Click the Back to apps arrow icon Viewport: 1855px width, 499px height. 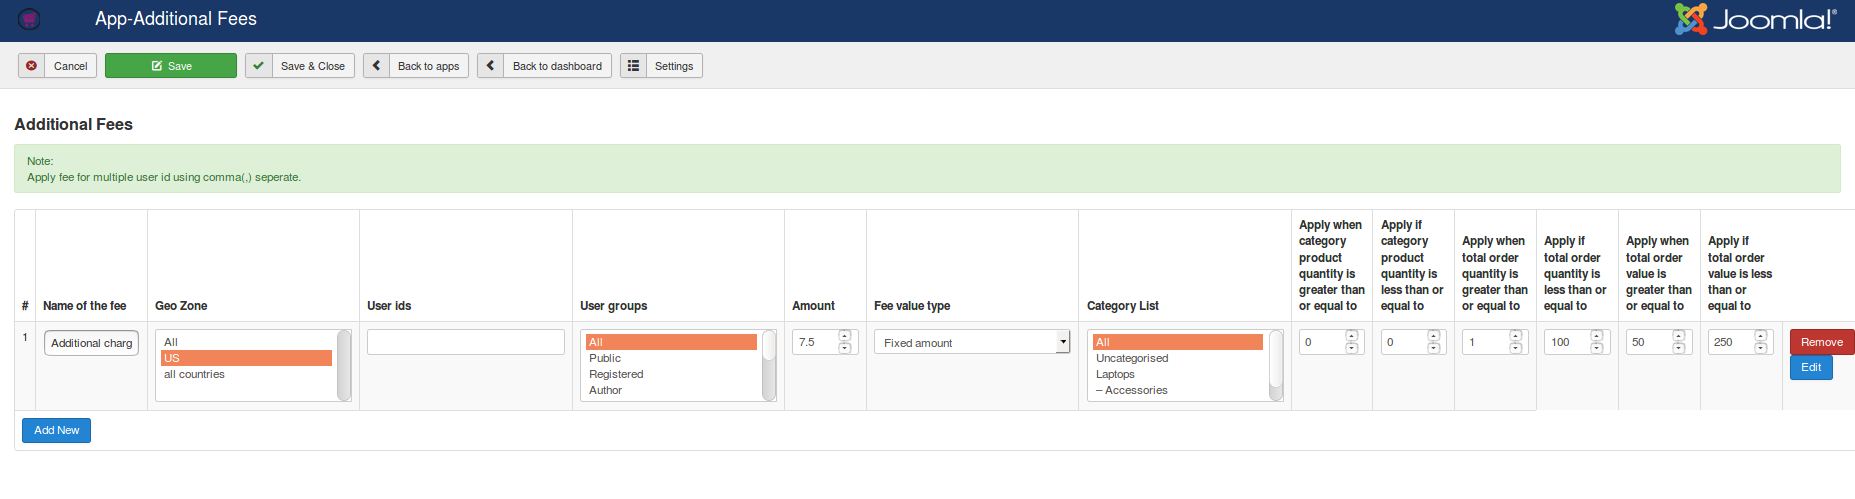click(377, 66)
